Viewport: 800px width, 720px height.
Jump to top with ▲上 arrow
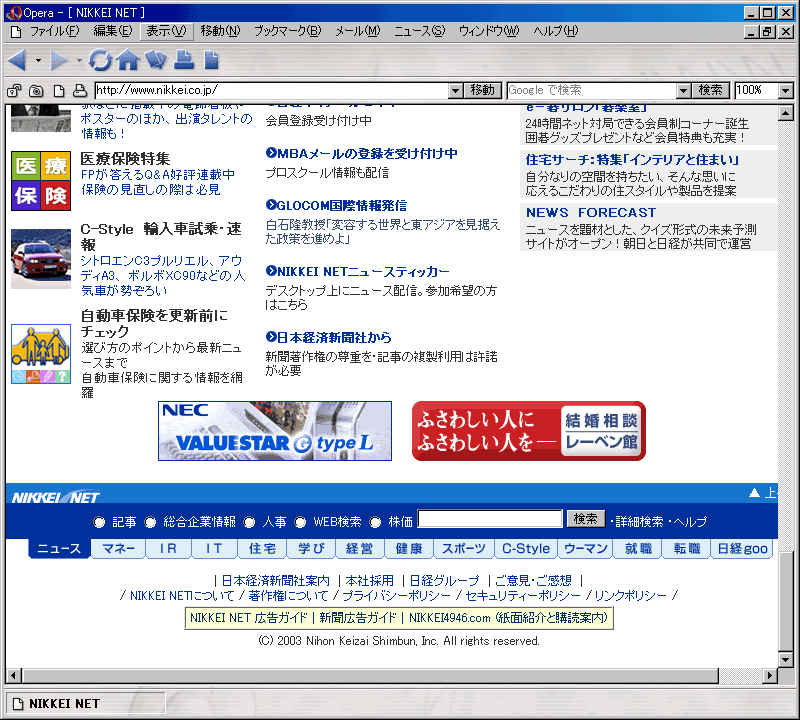click(763, 492)
